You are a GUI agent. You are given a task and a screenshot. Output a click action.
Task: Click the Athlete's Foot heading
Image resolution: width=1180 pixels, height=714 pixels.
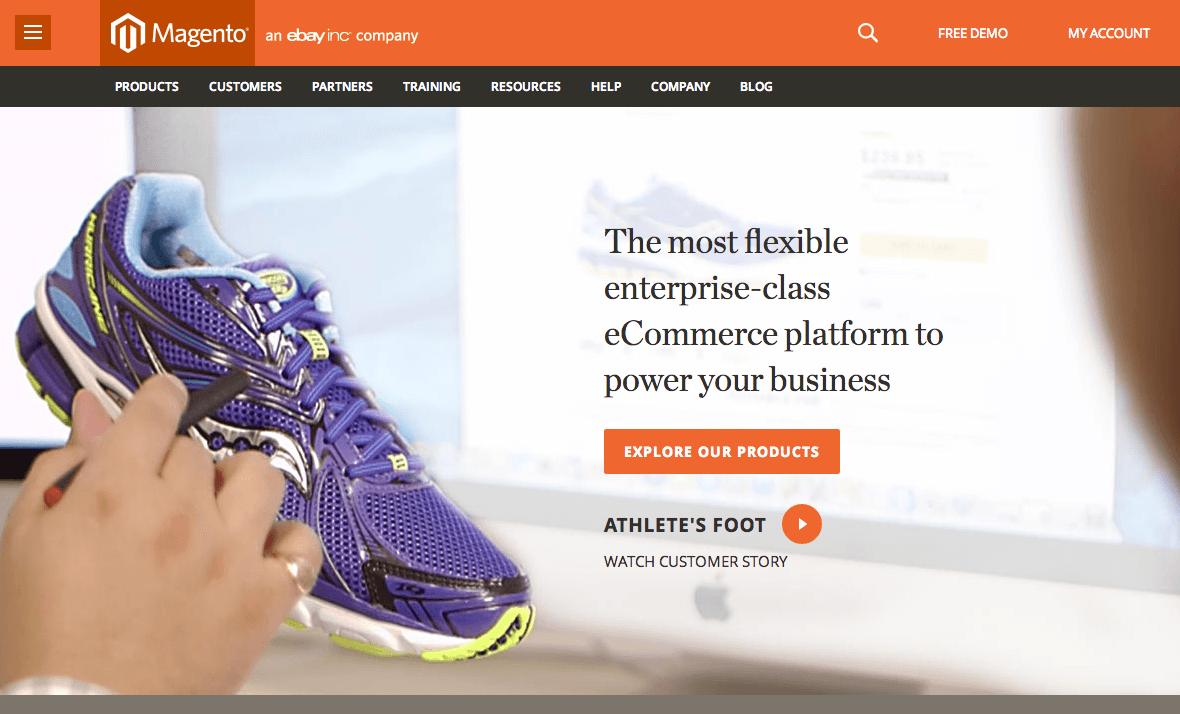click(x=685, y=524)
